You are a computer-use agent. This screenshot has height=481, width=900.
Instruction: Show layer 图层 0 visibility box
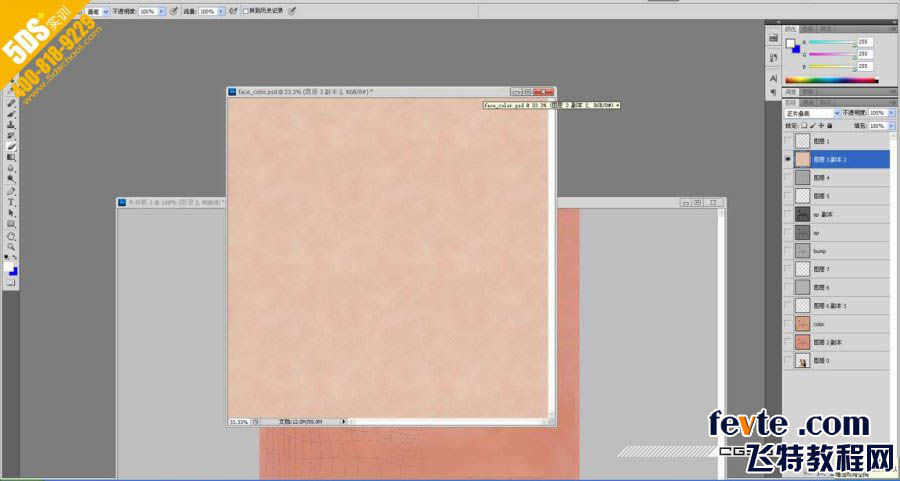788,360
